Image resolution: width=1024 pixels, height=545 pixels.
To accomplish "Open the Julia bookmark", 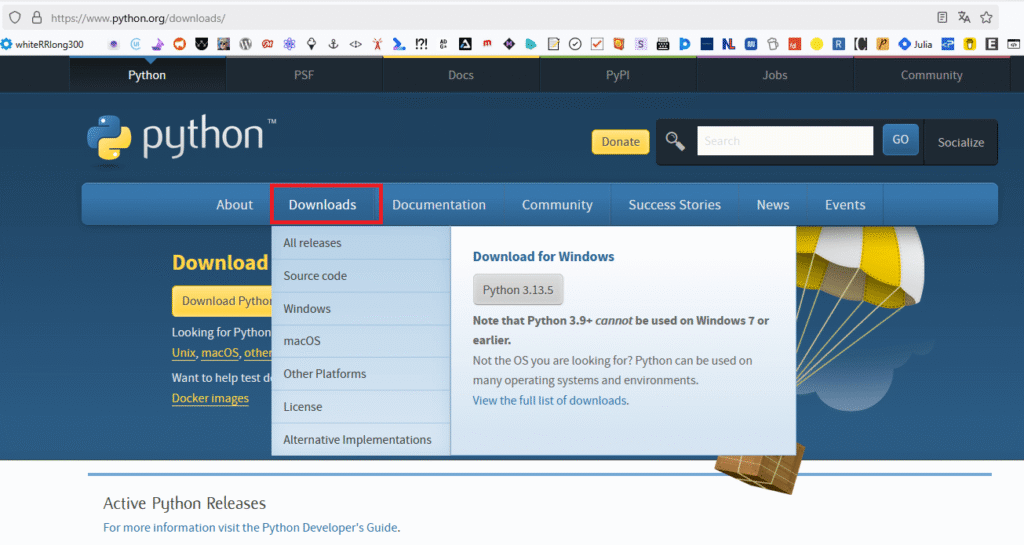I will tap(918, 44).
